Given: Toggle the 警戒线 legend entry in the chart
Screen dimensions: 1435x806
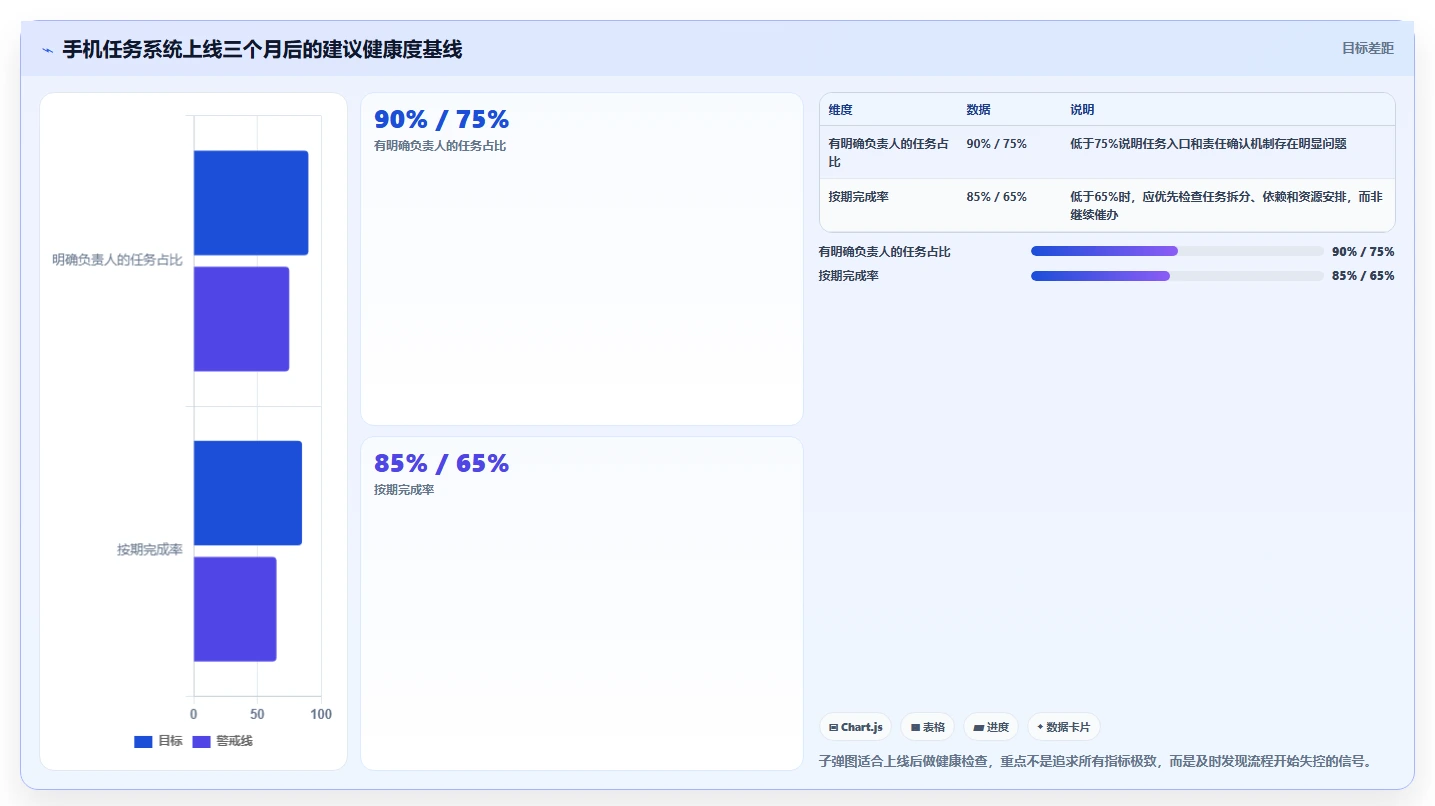Looking at the screenshot, I should pyautogui.click(x=223, y=741).
